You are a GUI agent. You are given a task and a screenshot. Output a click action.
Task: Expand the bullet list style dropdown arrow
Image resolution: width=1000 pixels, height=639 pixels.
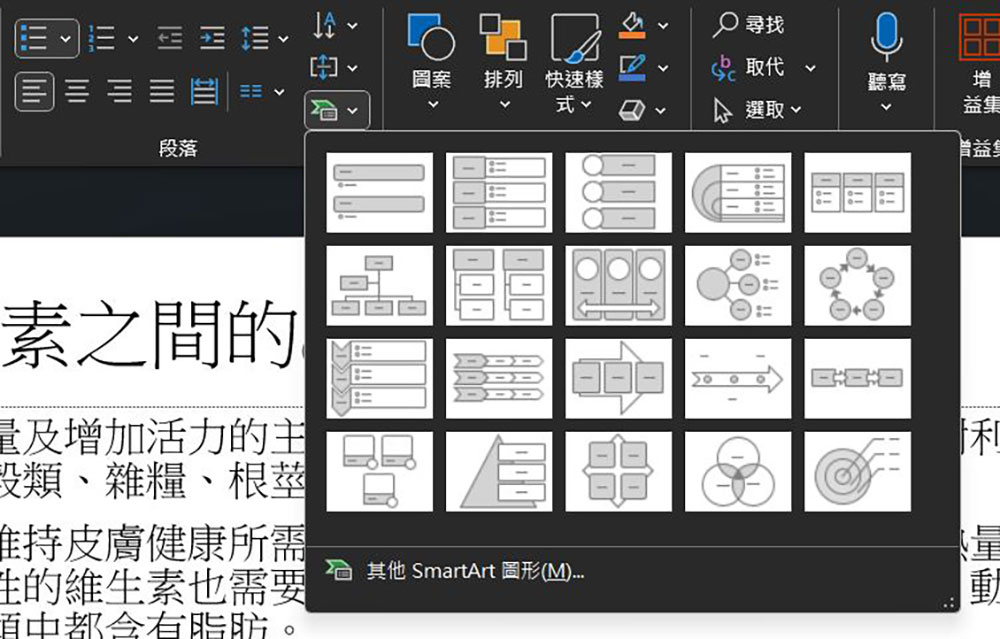(x=66, y=39)
